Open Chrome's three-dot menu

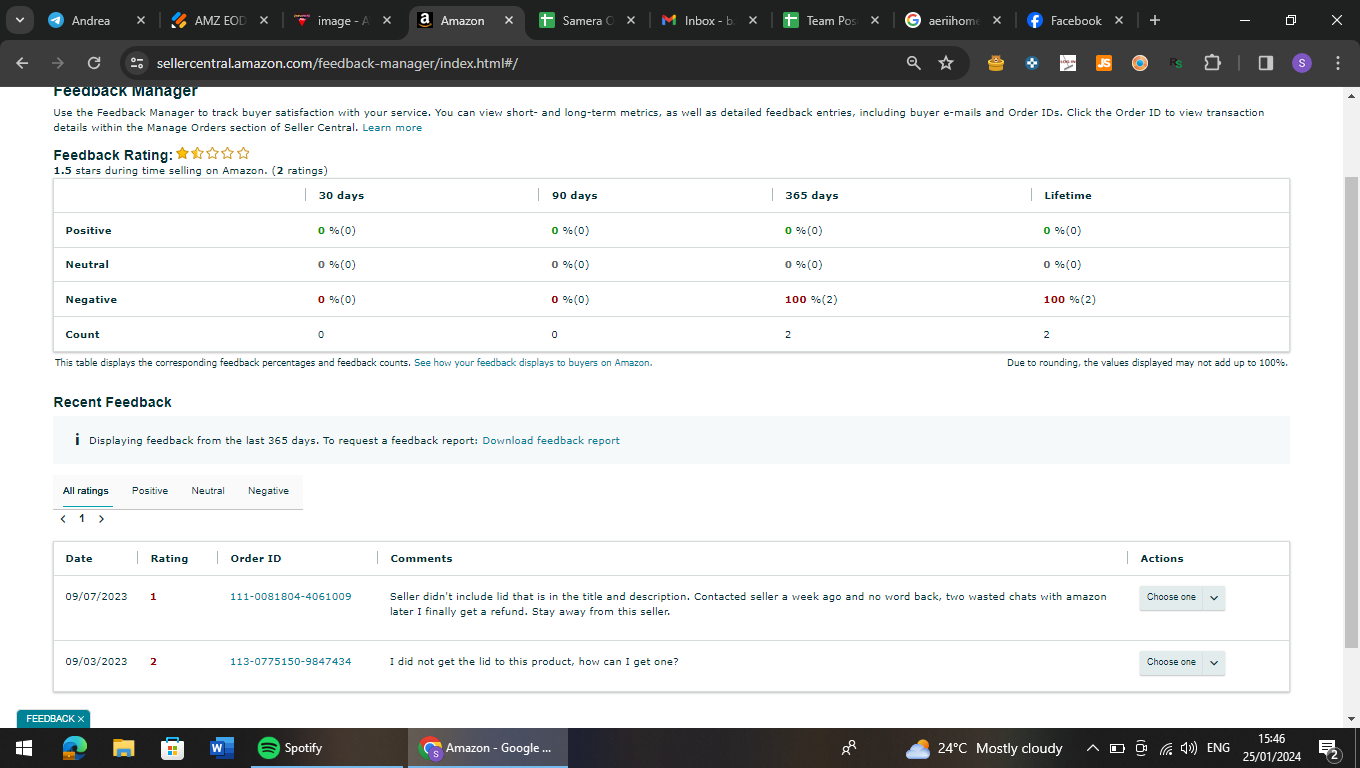pos(1338,63)
